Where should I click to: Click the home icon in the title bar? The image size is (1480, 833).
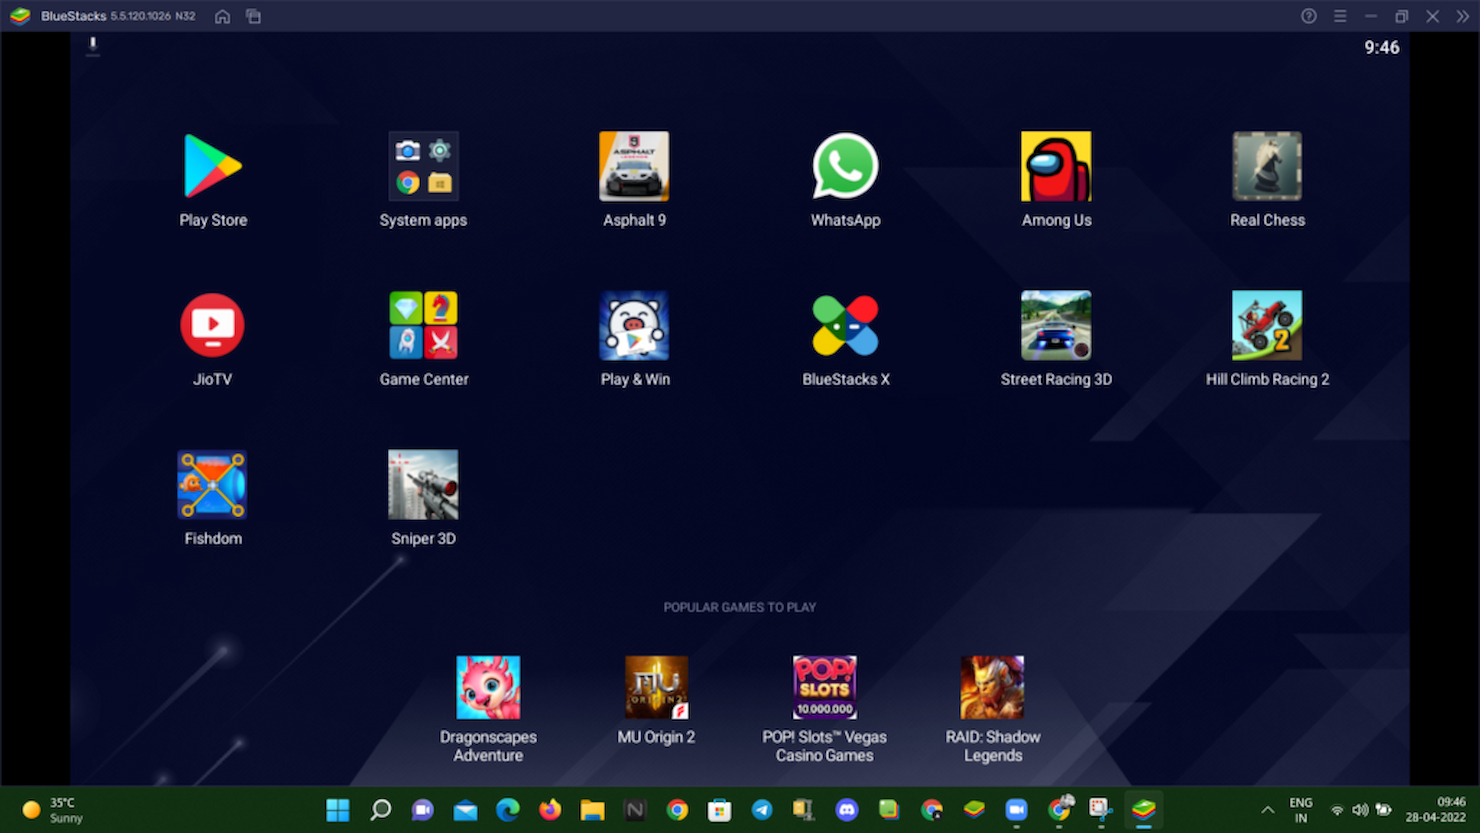click(x=222, y=16)
